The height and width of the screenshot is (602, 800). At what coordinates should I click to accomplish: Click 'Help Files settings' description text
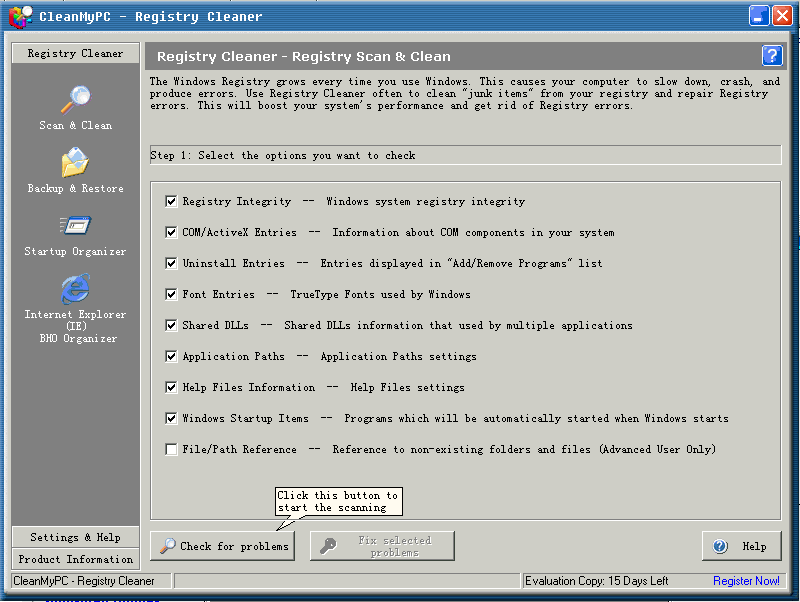coord(407,387)
